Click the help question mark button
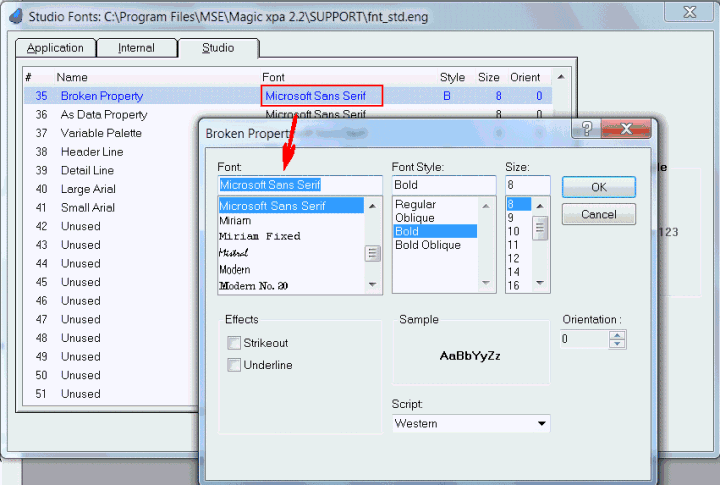This screenshot has width=720, height=485. [587, 129]
